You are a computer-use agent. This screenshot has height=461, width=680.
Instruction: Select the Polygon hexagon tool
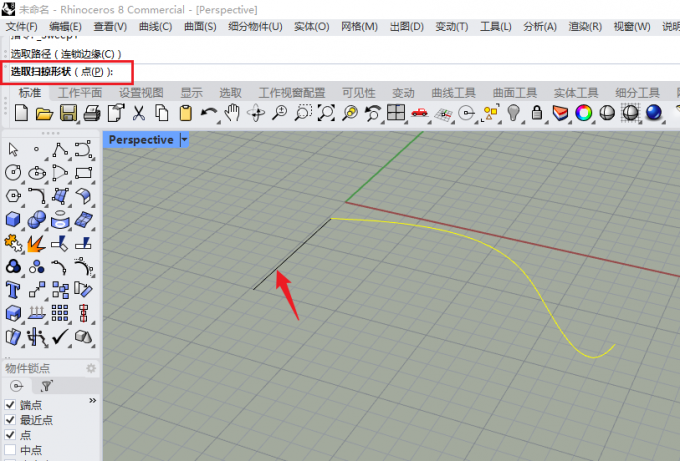pyautogui.click(x=13, y=196)
